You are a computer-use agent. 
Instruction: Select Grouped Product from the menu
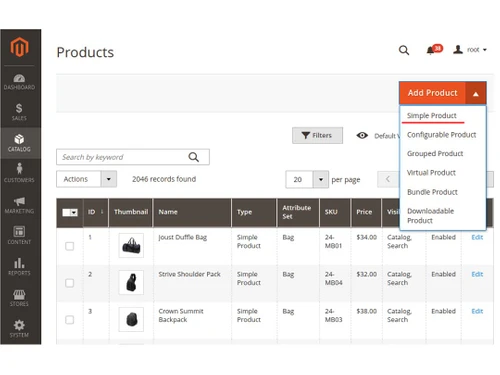pyautogui.click(x=435, y=154)
